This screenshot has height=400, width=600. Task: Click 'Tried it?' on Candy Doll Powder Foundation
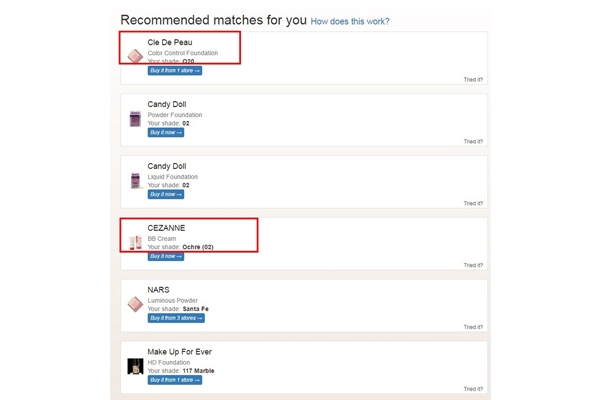click(x=473, y=141)
